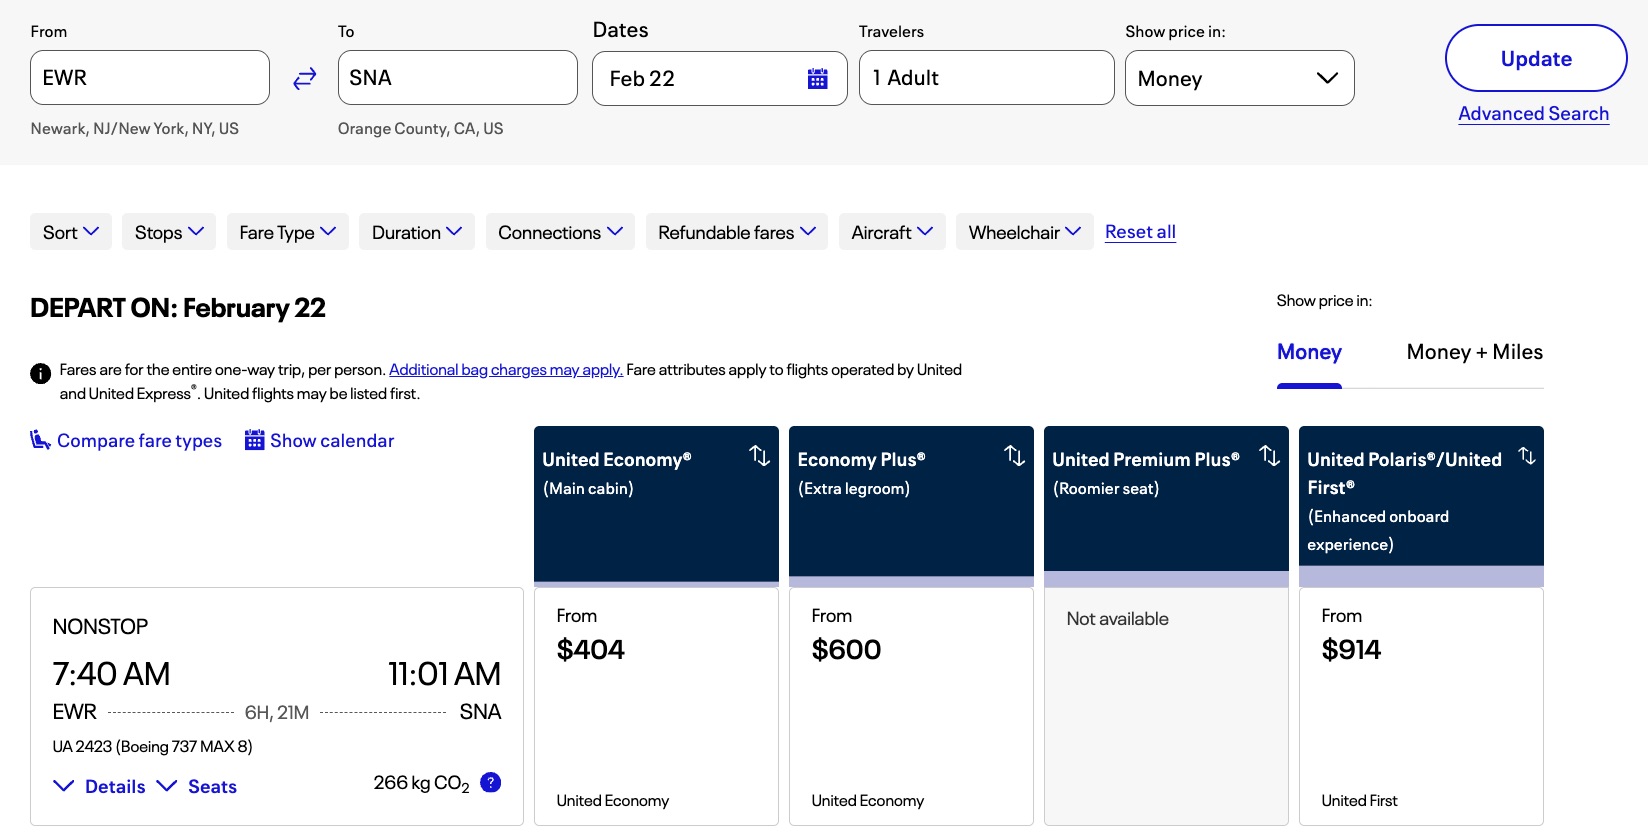Open the Refundable fares filter dropdown
Screen dimensions: 1648x834
pyautogui.click(x=736, y=232)
